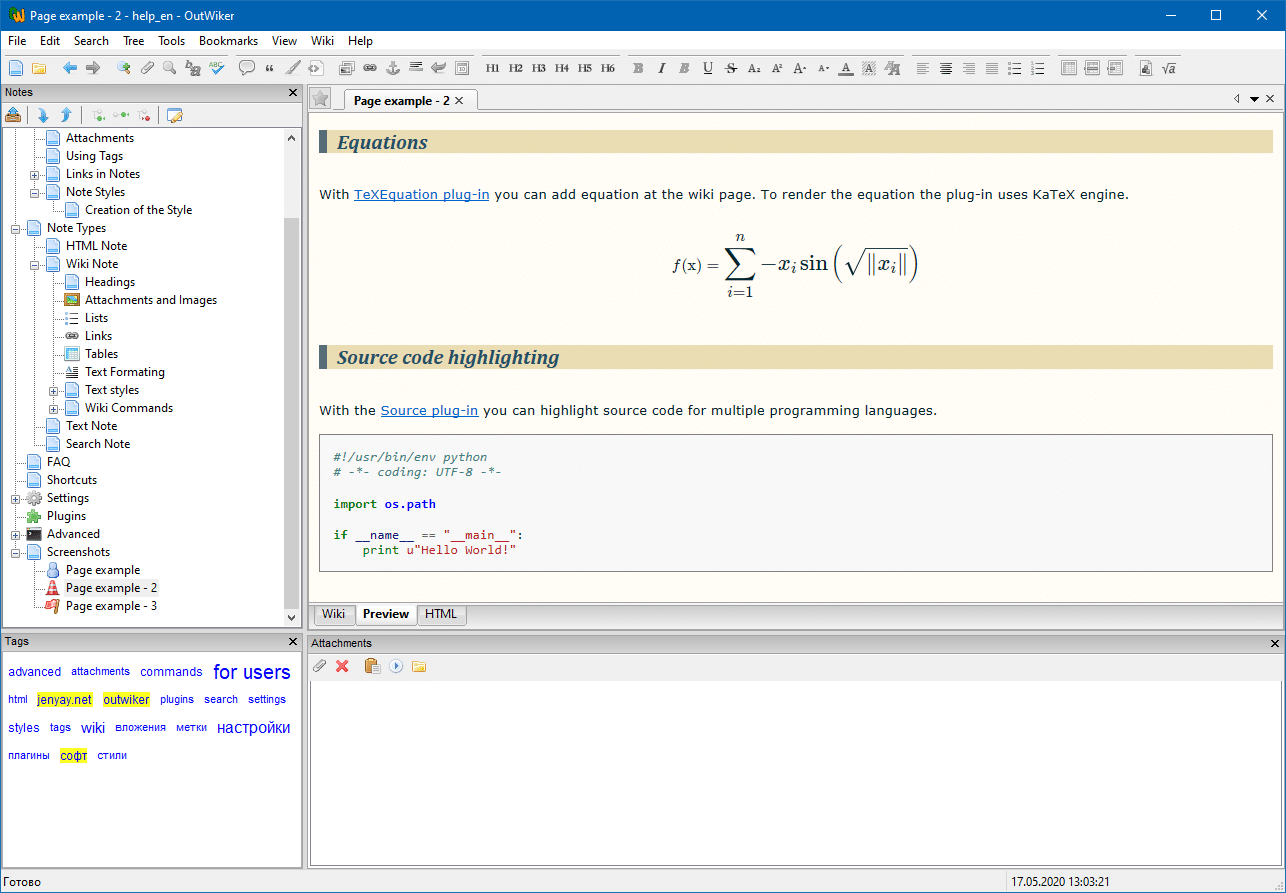The height and width of the screenshot is (893, 1286).
Task: Collapse the Note Types tree node
Action: tap(16, 228)
